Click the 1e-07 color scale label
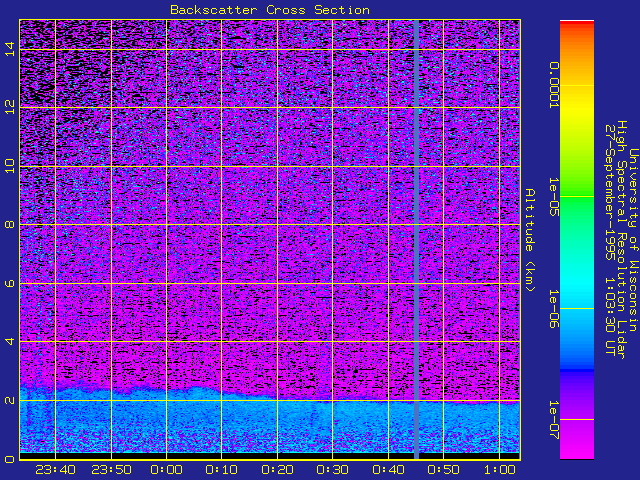The image size is (640, 480). point(553,420)
